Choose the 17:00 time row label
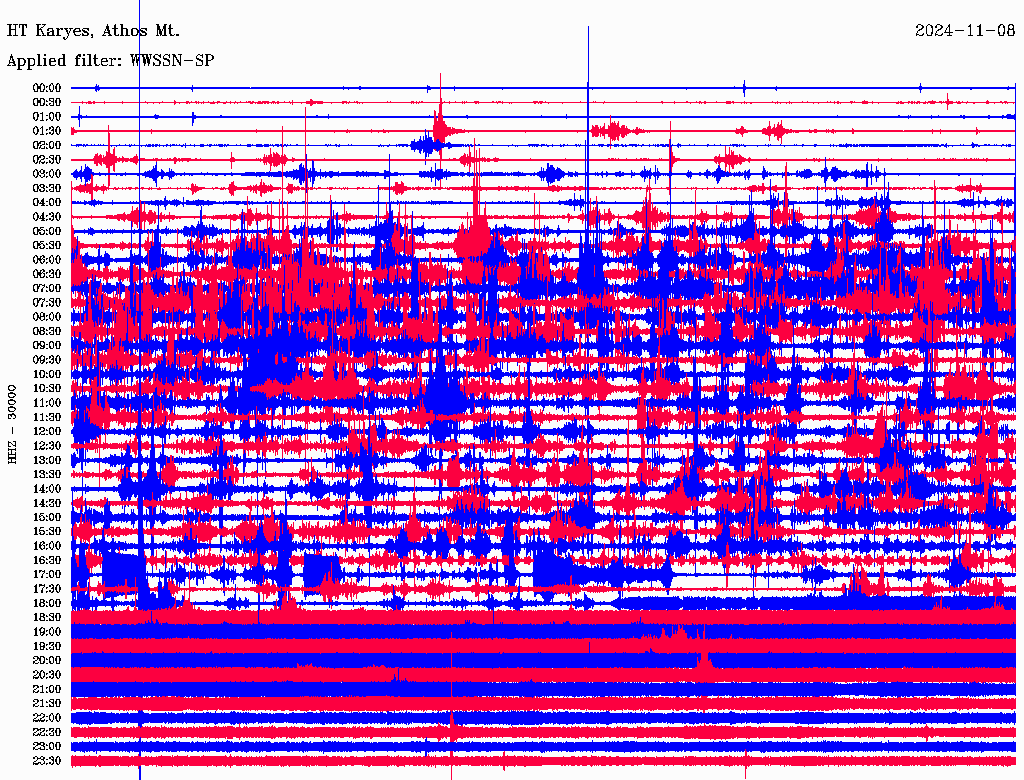The height and width of the screenshot is (780, 1024). point(47,575)
